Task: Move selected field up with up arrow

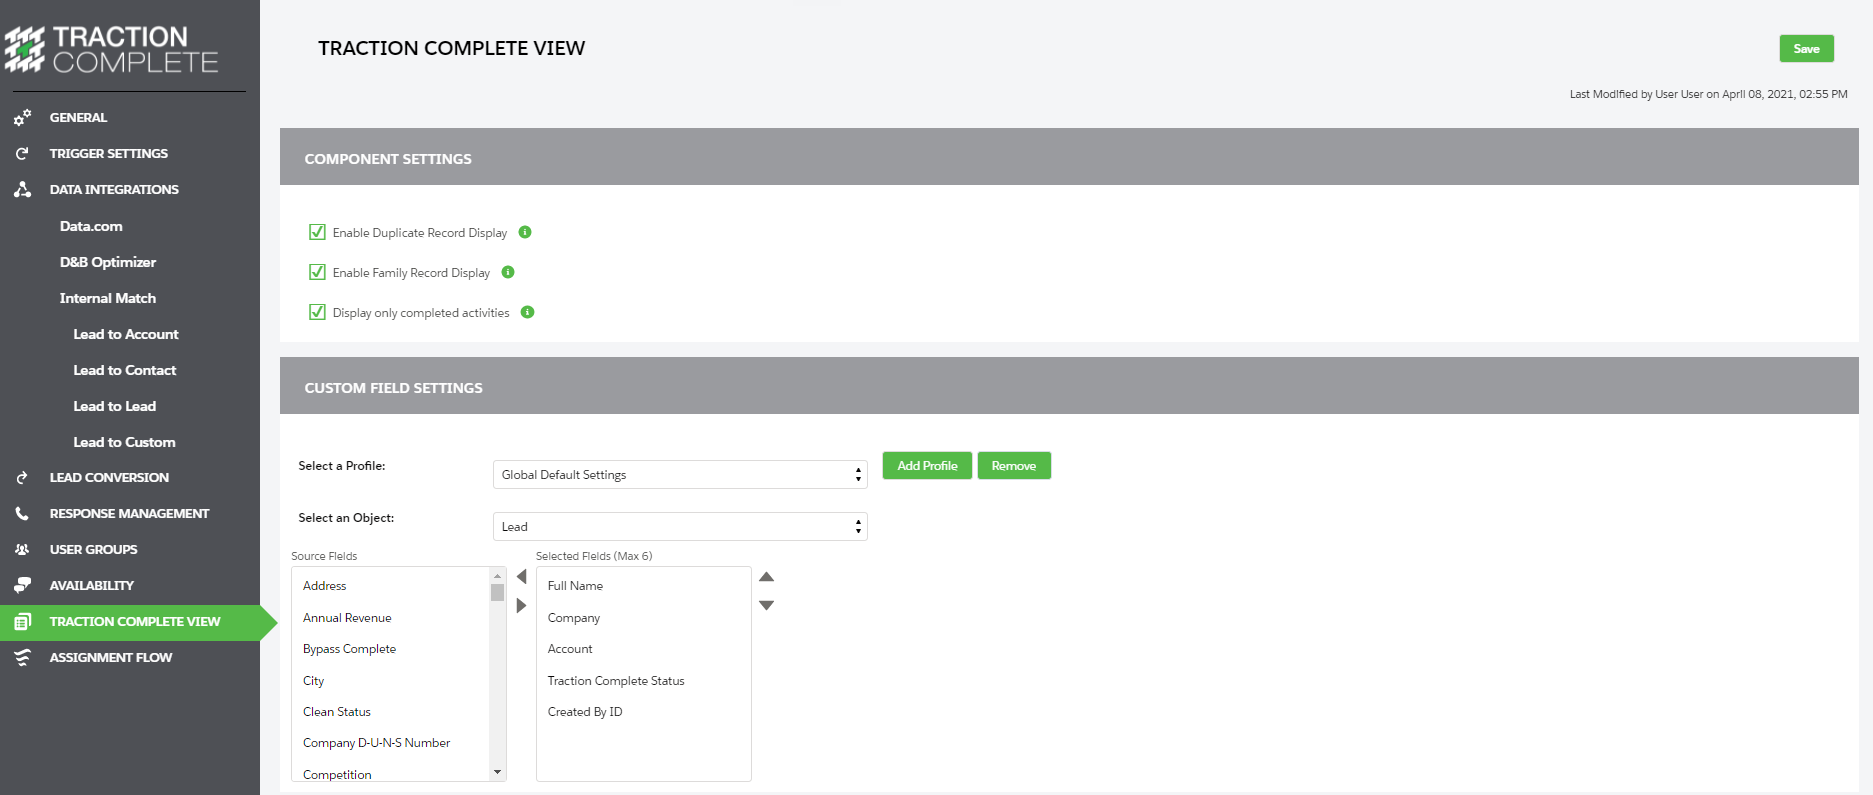Action: pyautogui.click(x=767, y=577)
